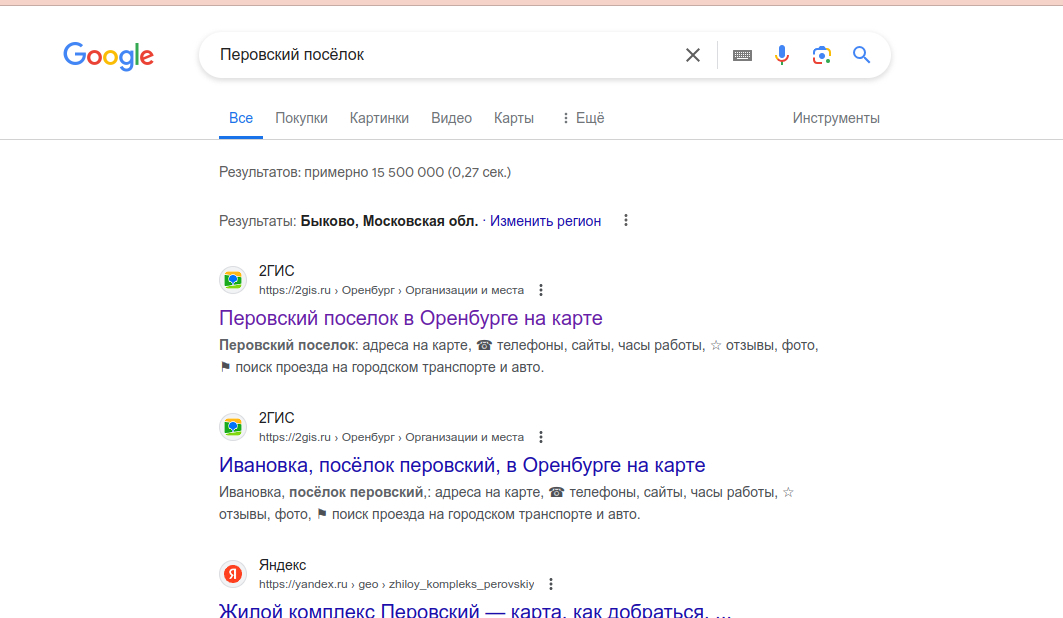
Task: Open search by image camera icon
Action: 822,55
